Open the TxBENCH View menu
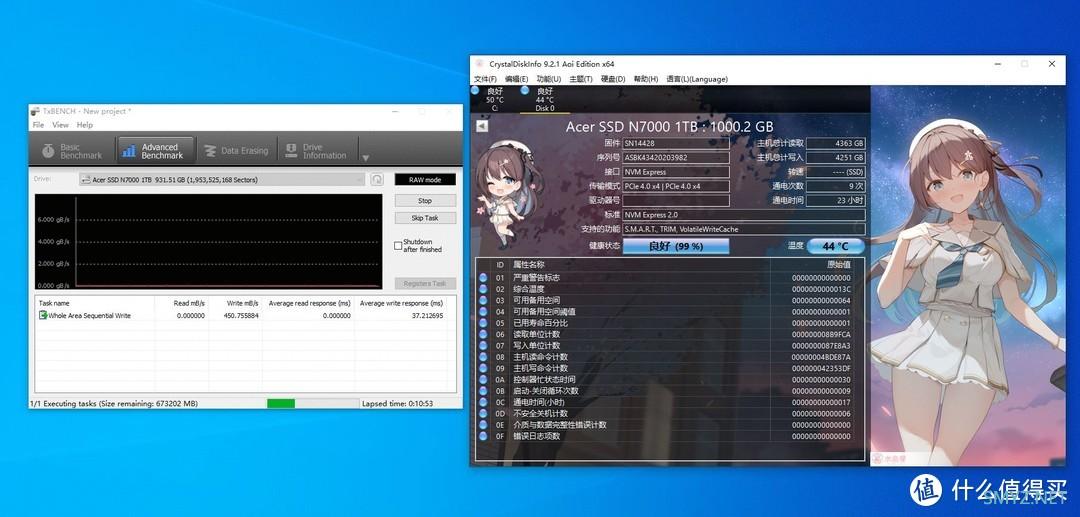Viewport: 1080px width, 517px height. click(x=61, y=125)
